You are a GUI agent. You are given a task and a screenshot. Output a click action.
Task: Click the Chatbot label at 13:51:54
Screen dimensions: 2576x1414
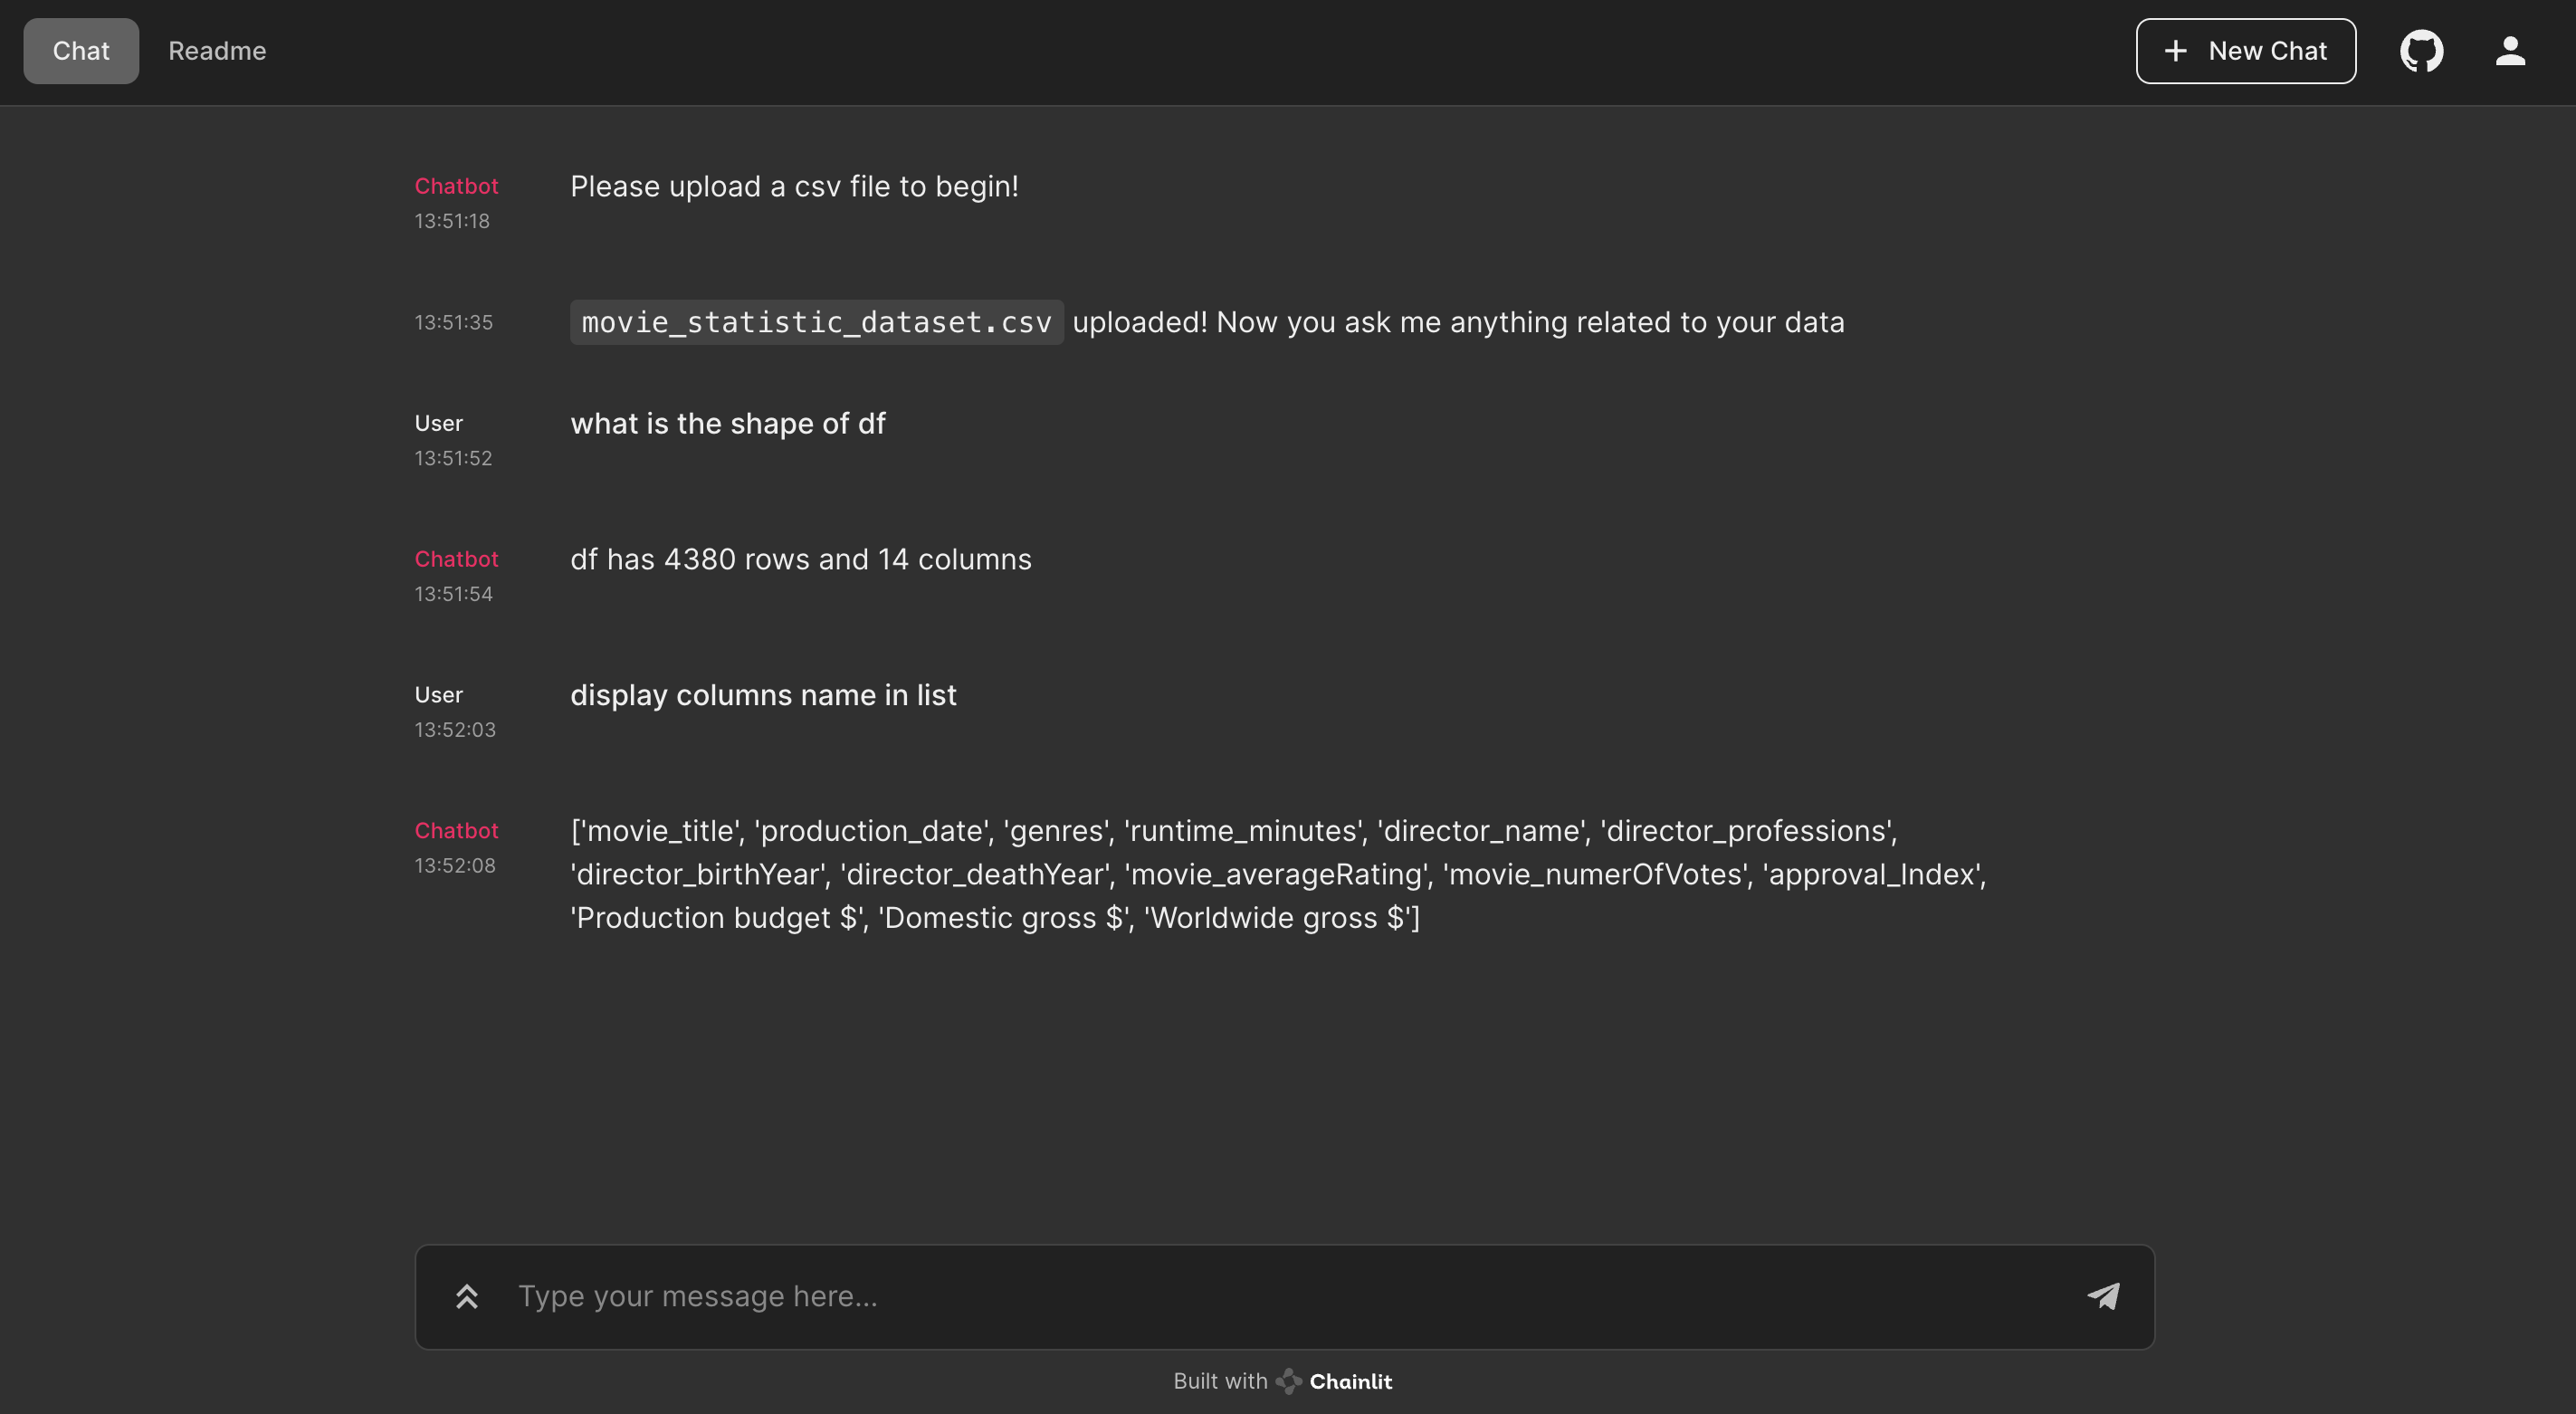[456, 560]
